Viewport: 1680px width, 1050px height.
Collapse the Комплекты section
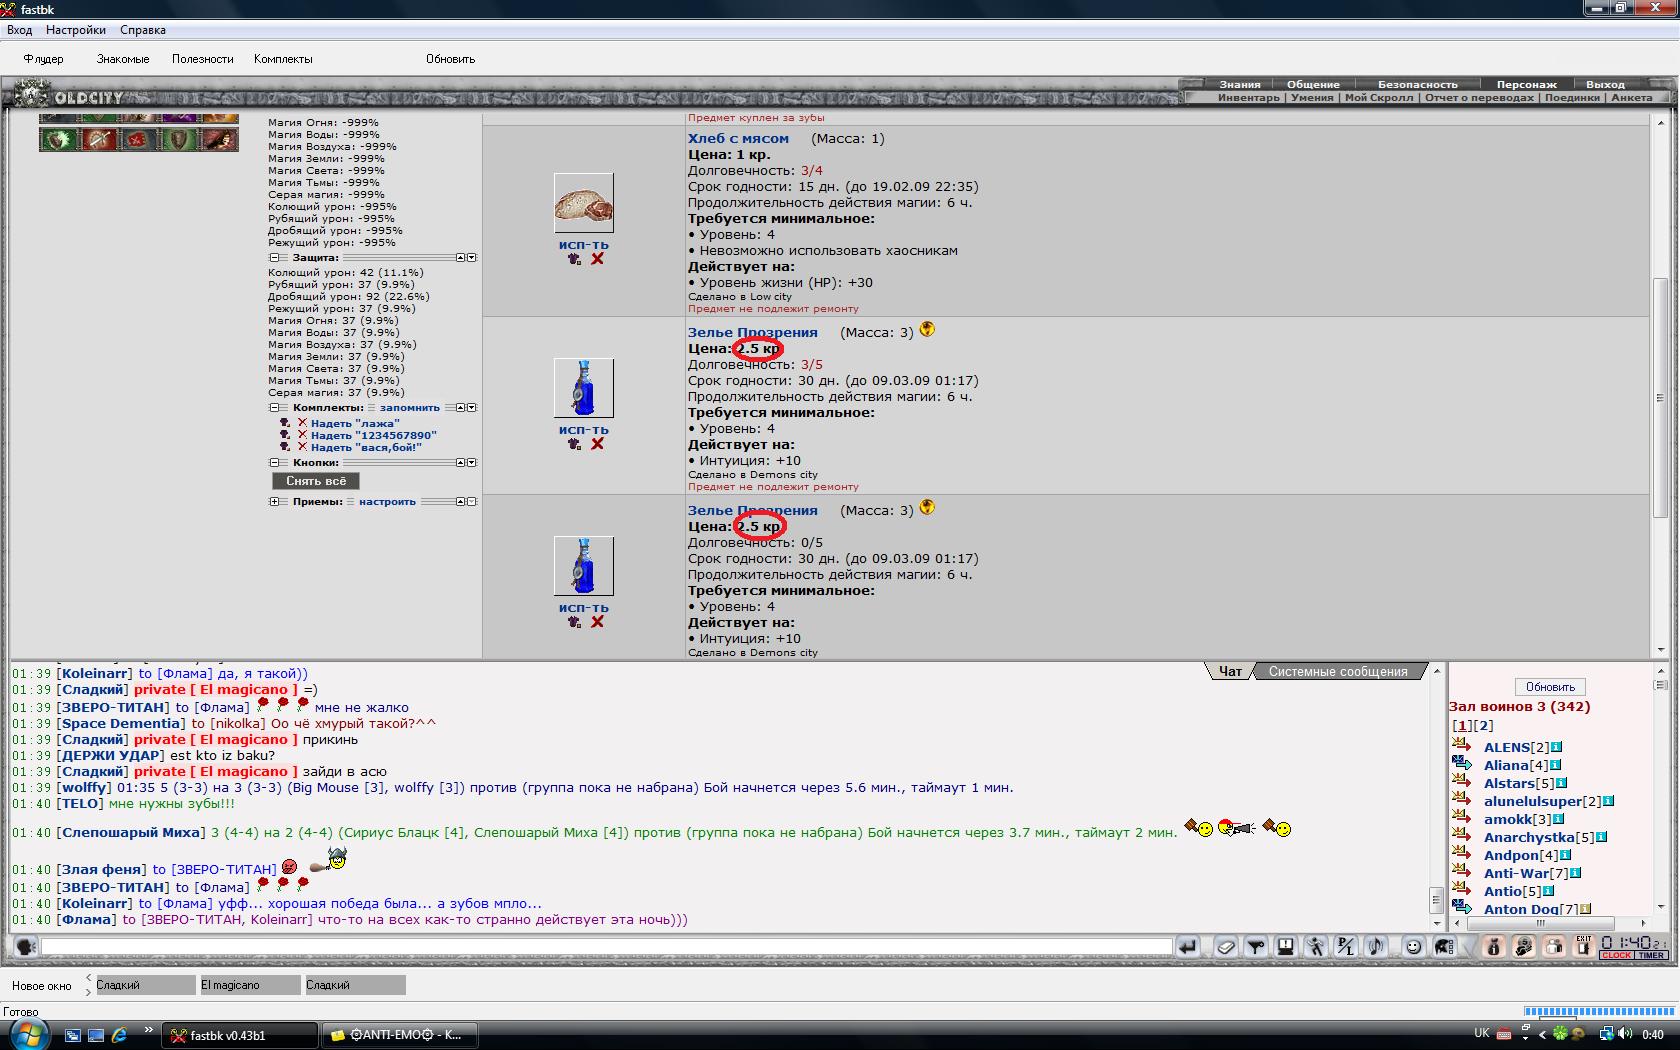[x=274, y=408]
